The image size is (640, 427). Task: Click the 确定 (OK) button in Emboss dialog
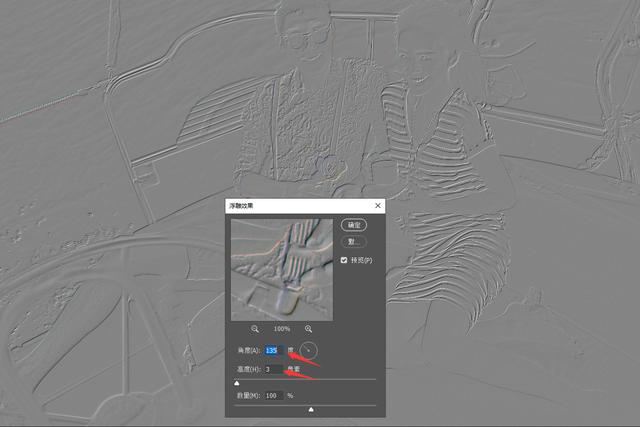(354, 225)
